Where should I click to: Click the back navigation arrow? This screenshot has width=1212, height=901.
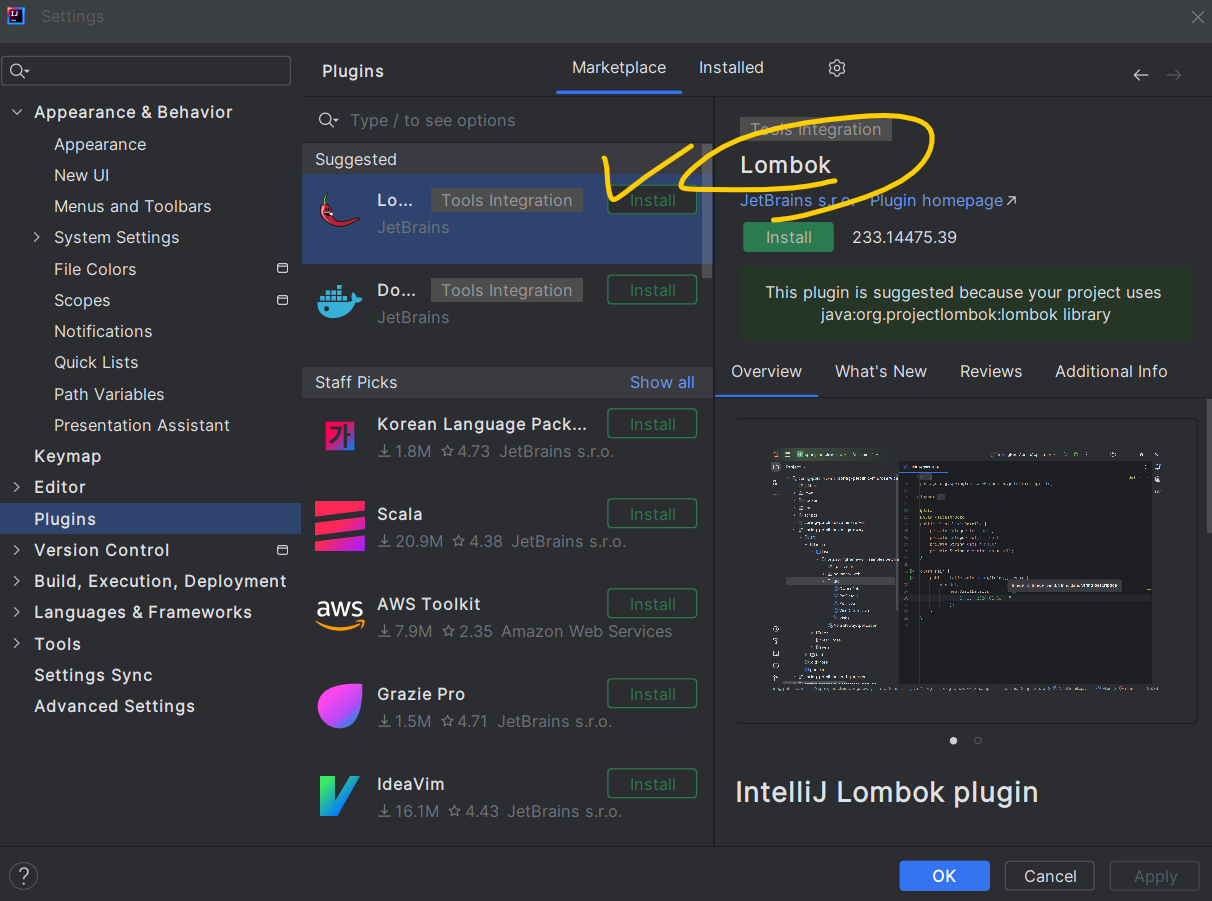click(x=1140, y=75)
